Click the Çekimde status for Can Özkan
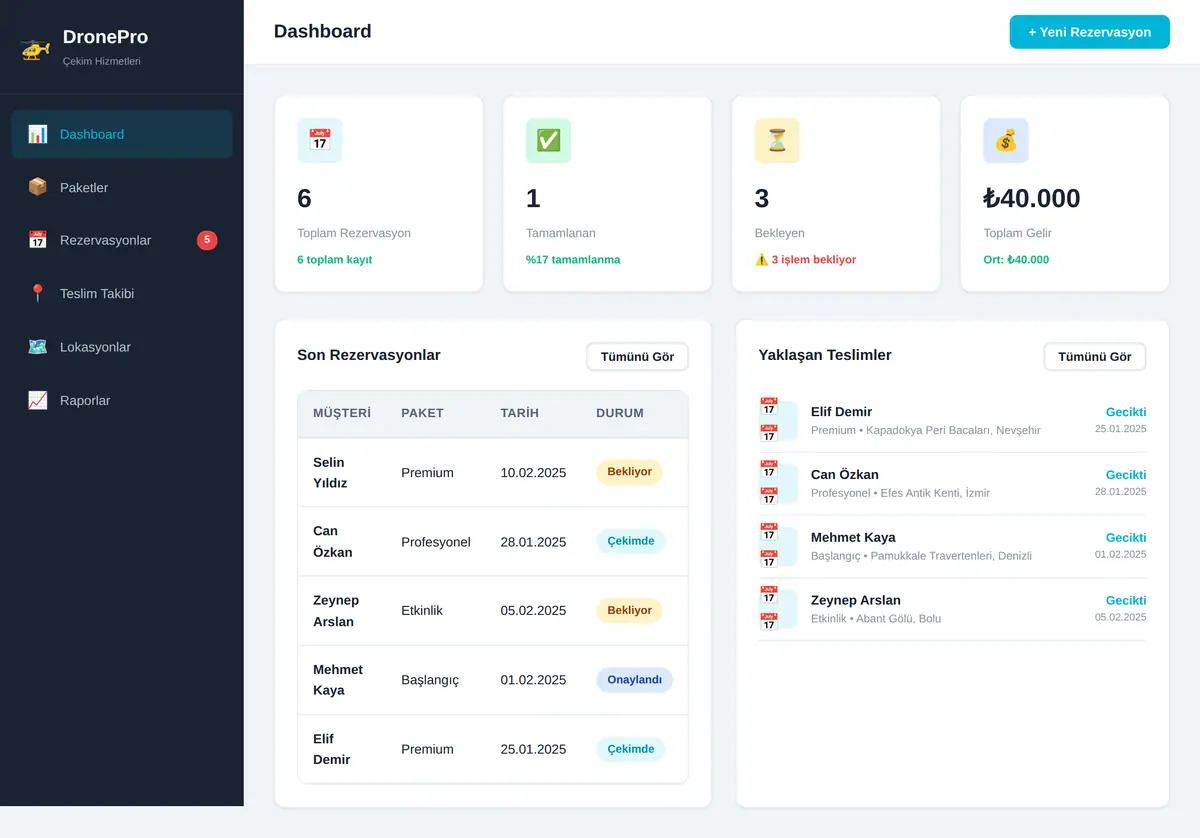1200x838 pixels. click(631, 541)
